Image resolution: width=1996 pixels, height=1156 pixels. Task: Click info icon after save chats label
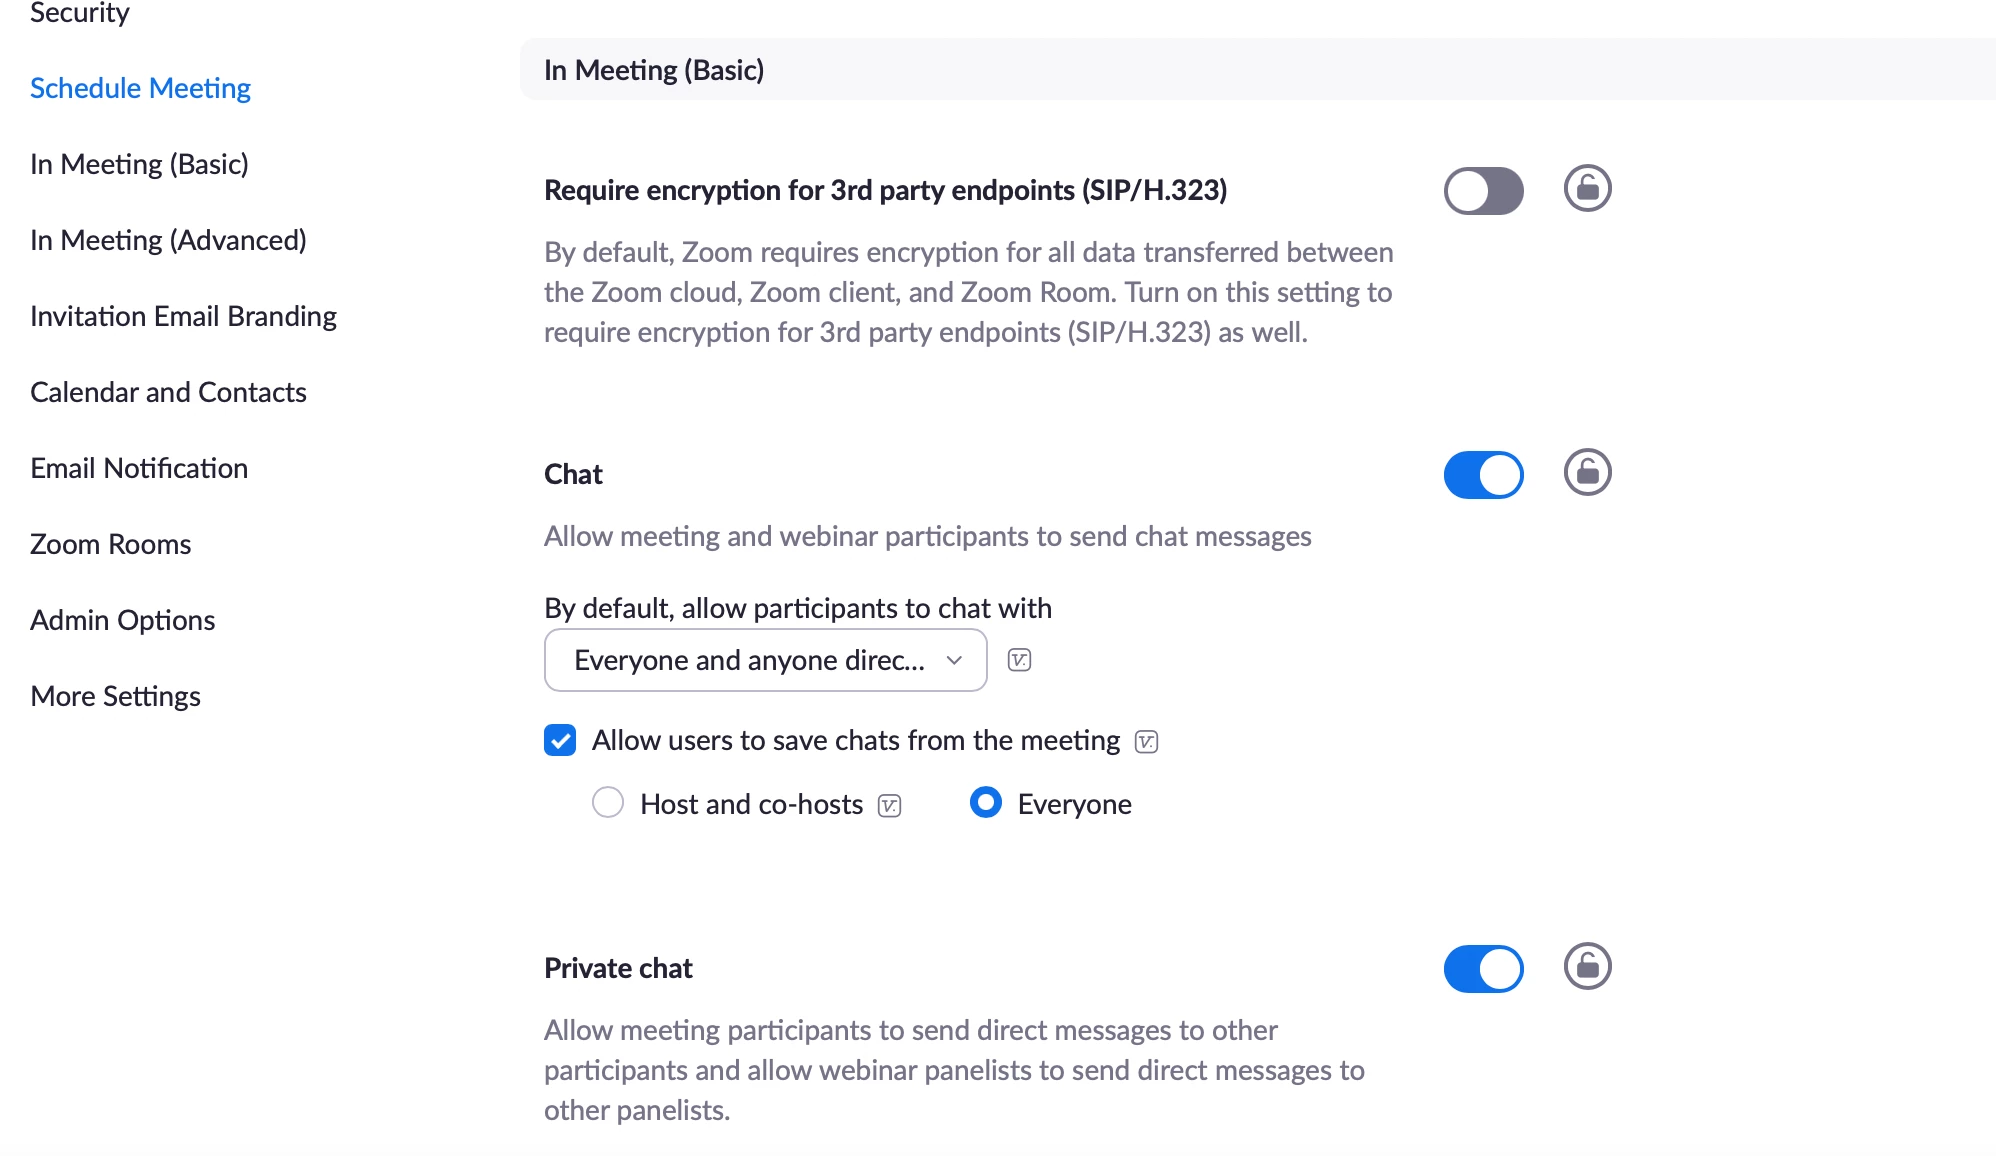tap(1146, 742)
